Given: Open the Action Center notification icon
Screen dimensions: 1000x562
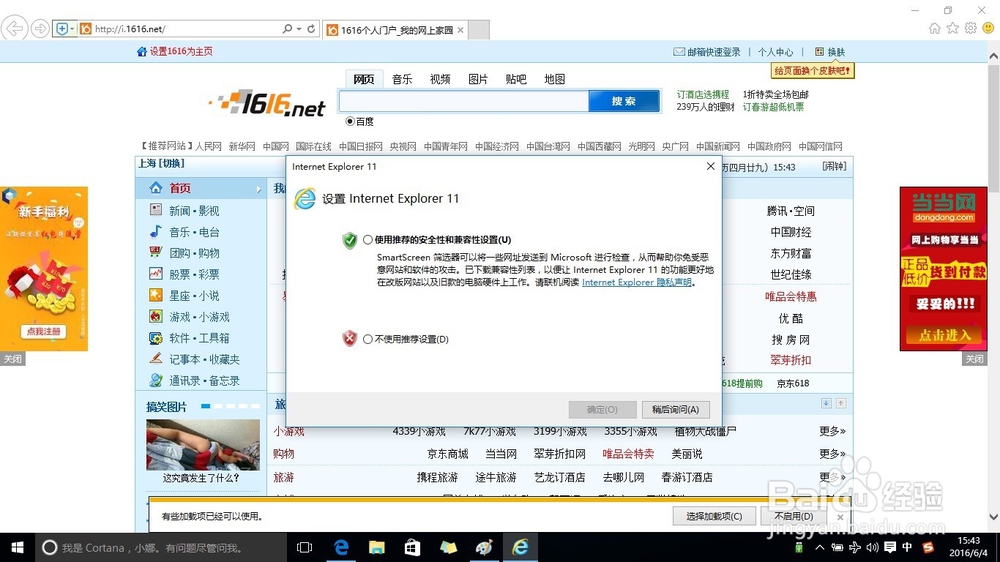Looking at the screenshot, I should [890, 547].
